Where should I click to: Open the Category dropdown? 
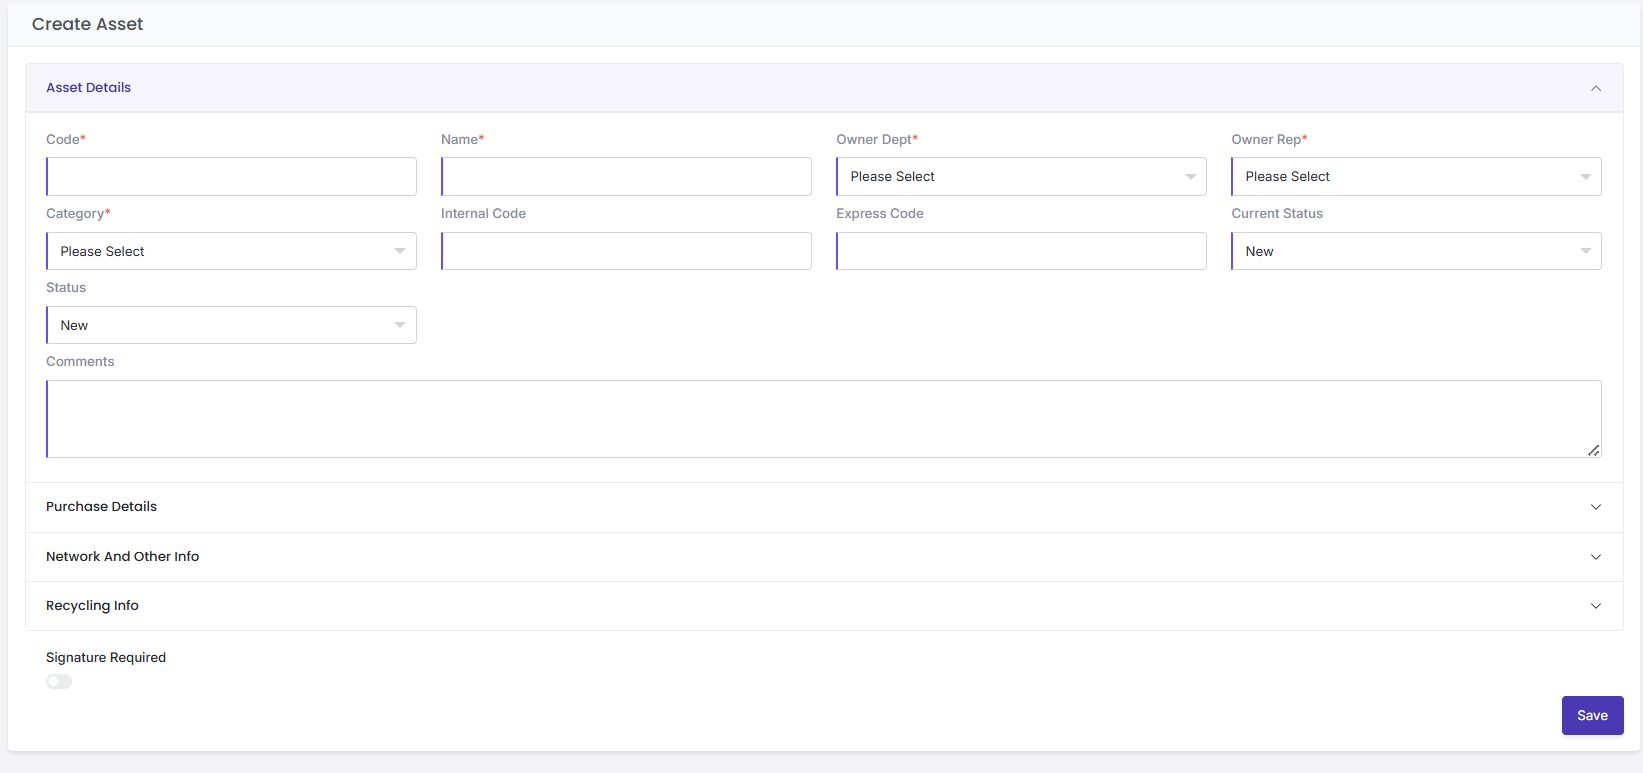[231, 251]
